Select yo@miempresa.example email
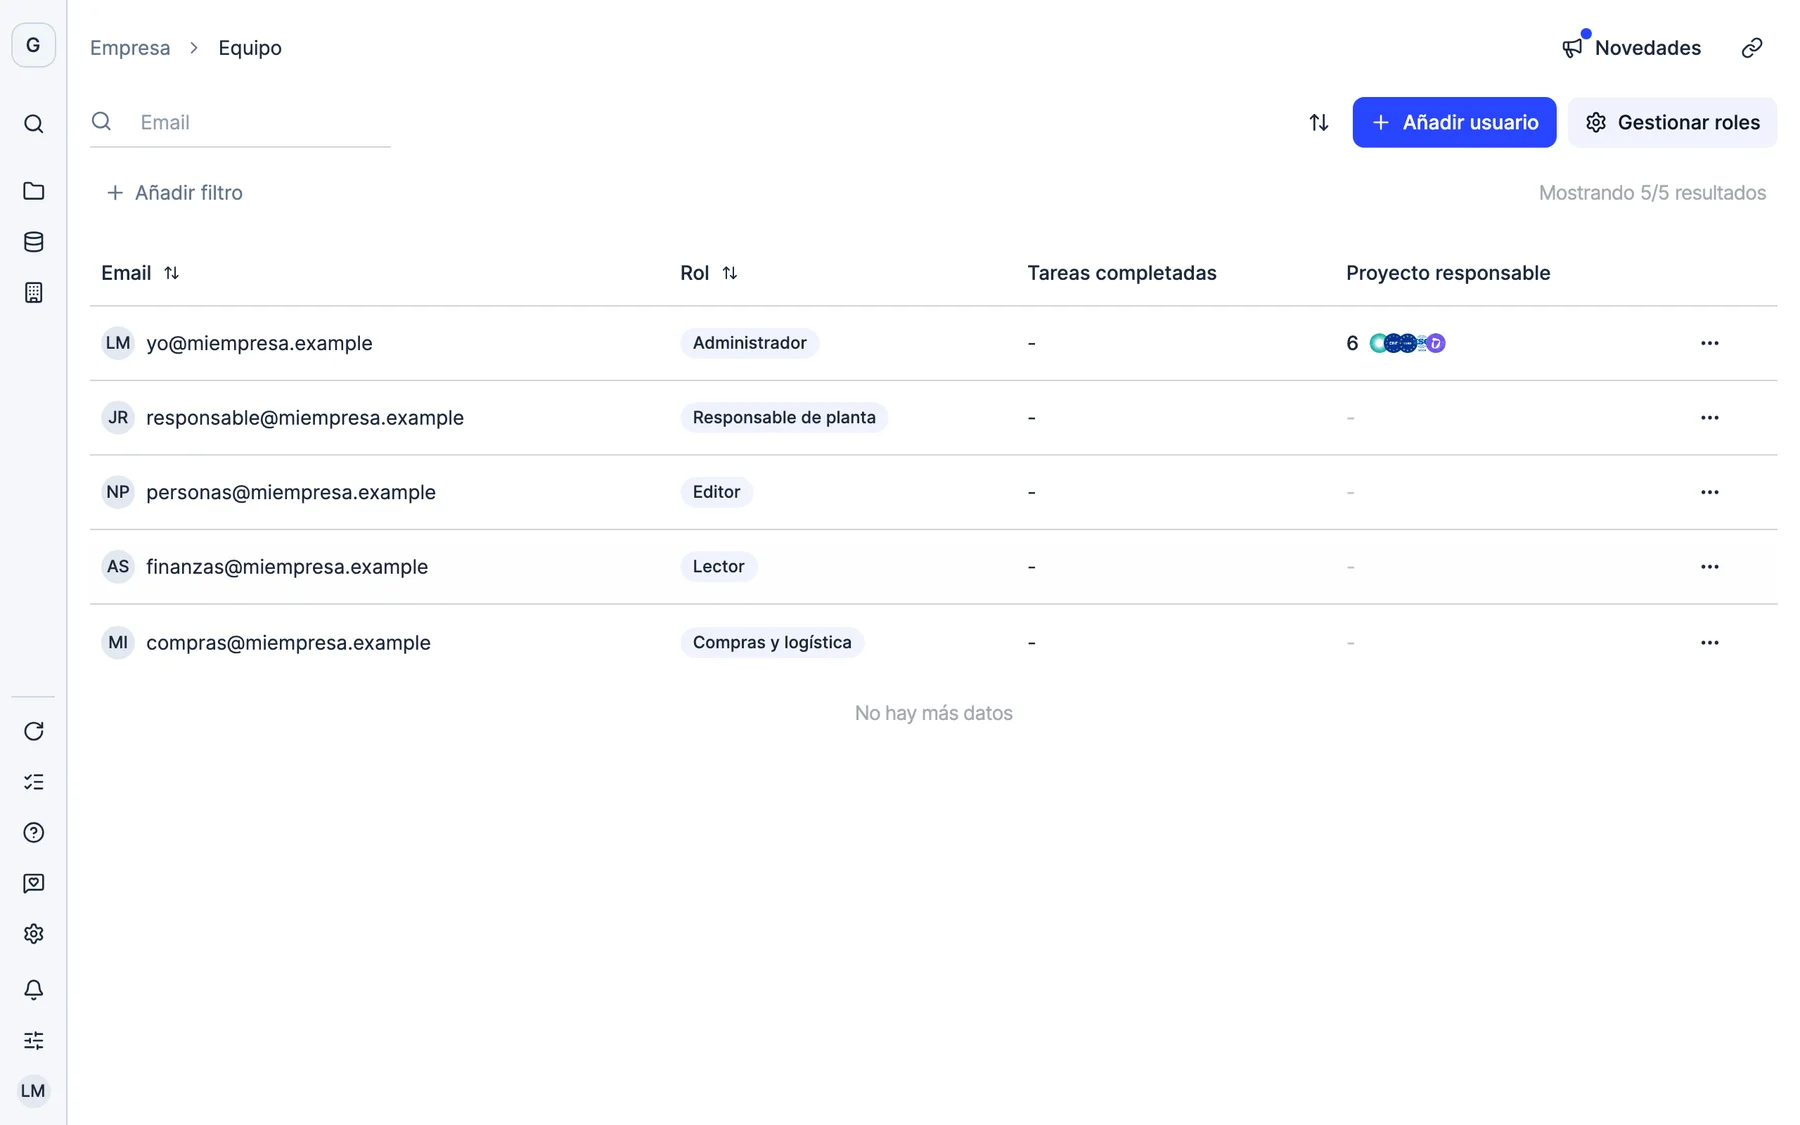Image resolution: width=1800 pixels, height=1125 pixels. point(259,343)
